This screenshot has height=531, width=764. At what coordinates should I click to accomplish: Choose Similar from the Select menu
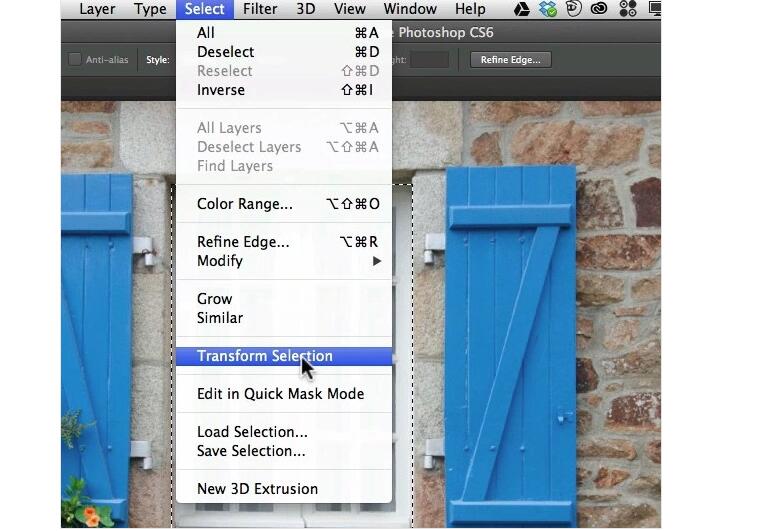pyautogui.click(x=284, y=318)
